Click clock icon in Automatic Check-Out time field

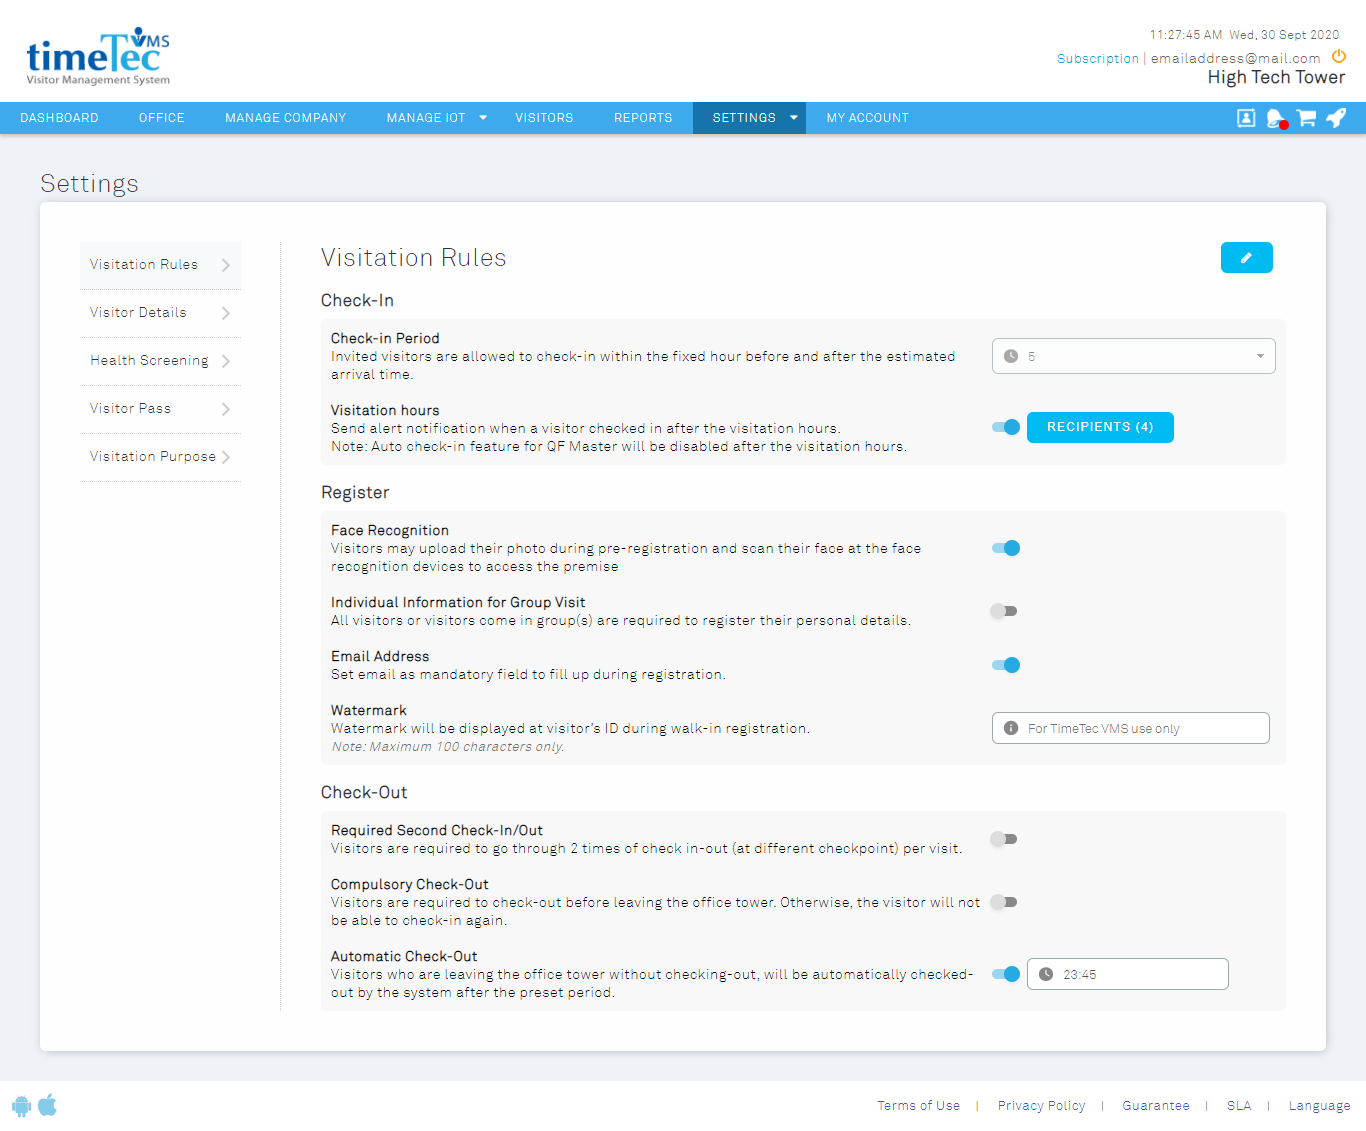click(x=1046, y=974)
